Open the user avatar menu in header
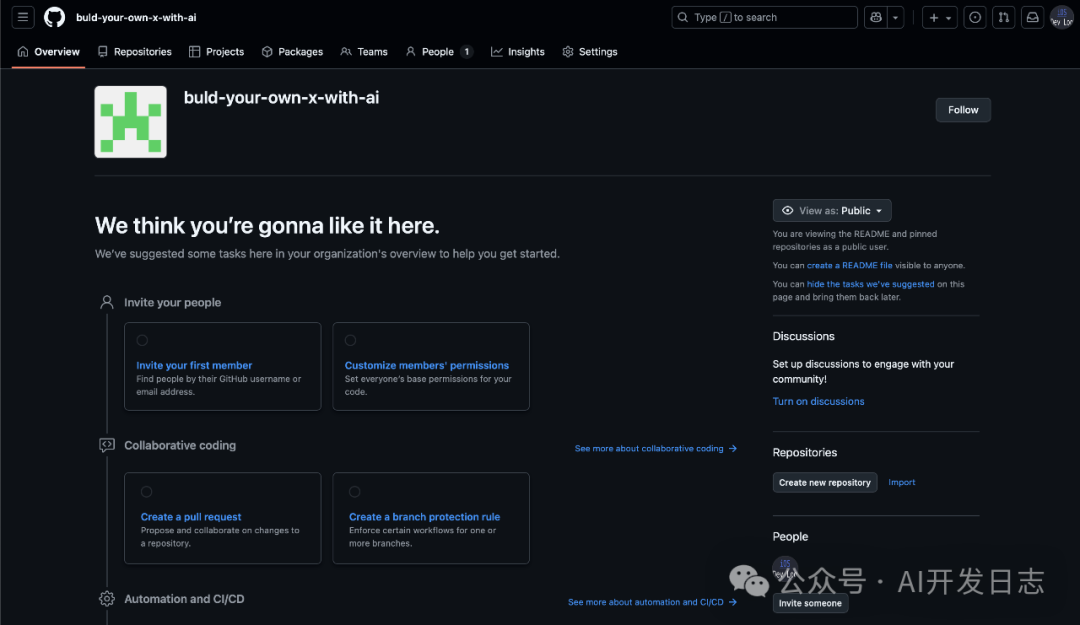This screenshot has height=625, width=1080. [x=1061, y=17]
